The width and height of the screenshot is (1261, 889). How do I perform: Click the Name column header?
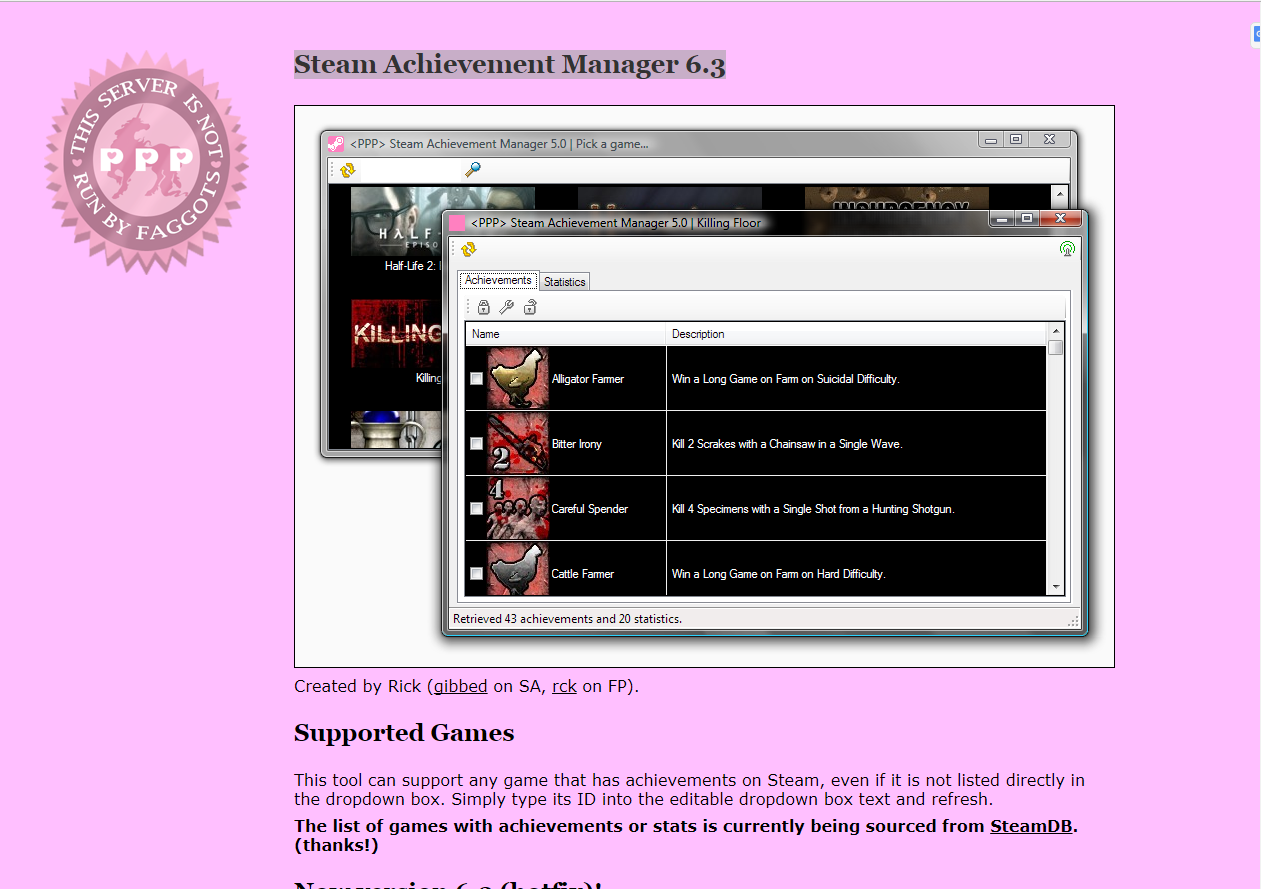[566, 334]
